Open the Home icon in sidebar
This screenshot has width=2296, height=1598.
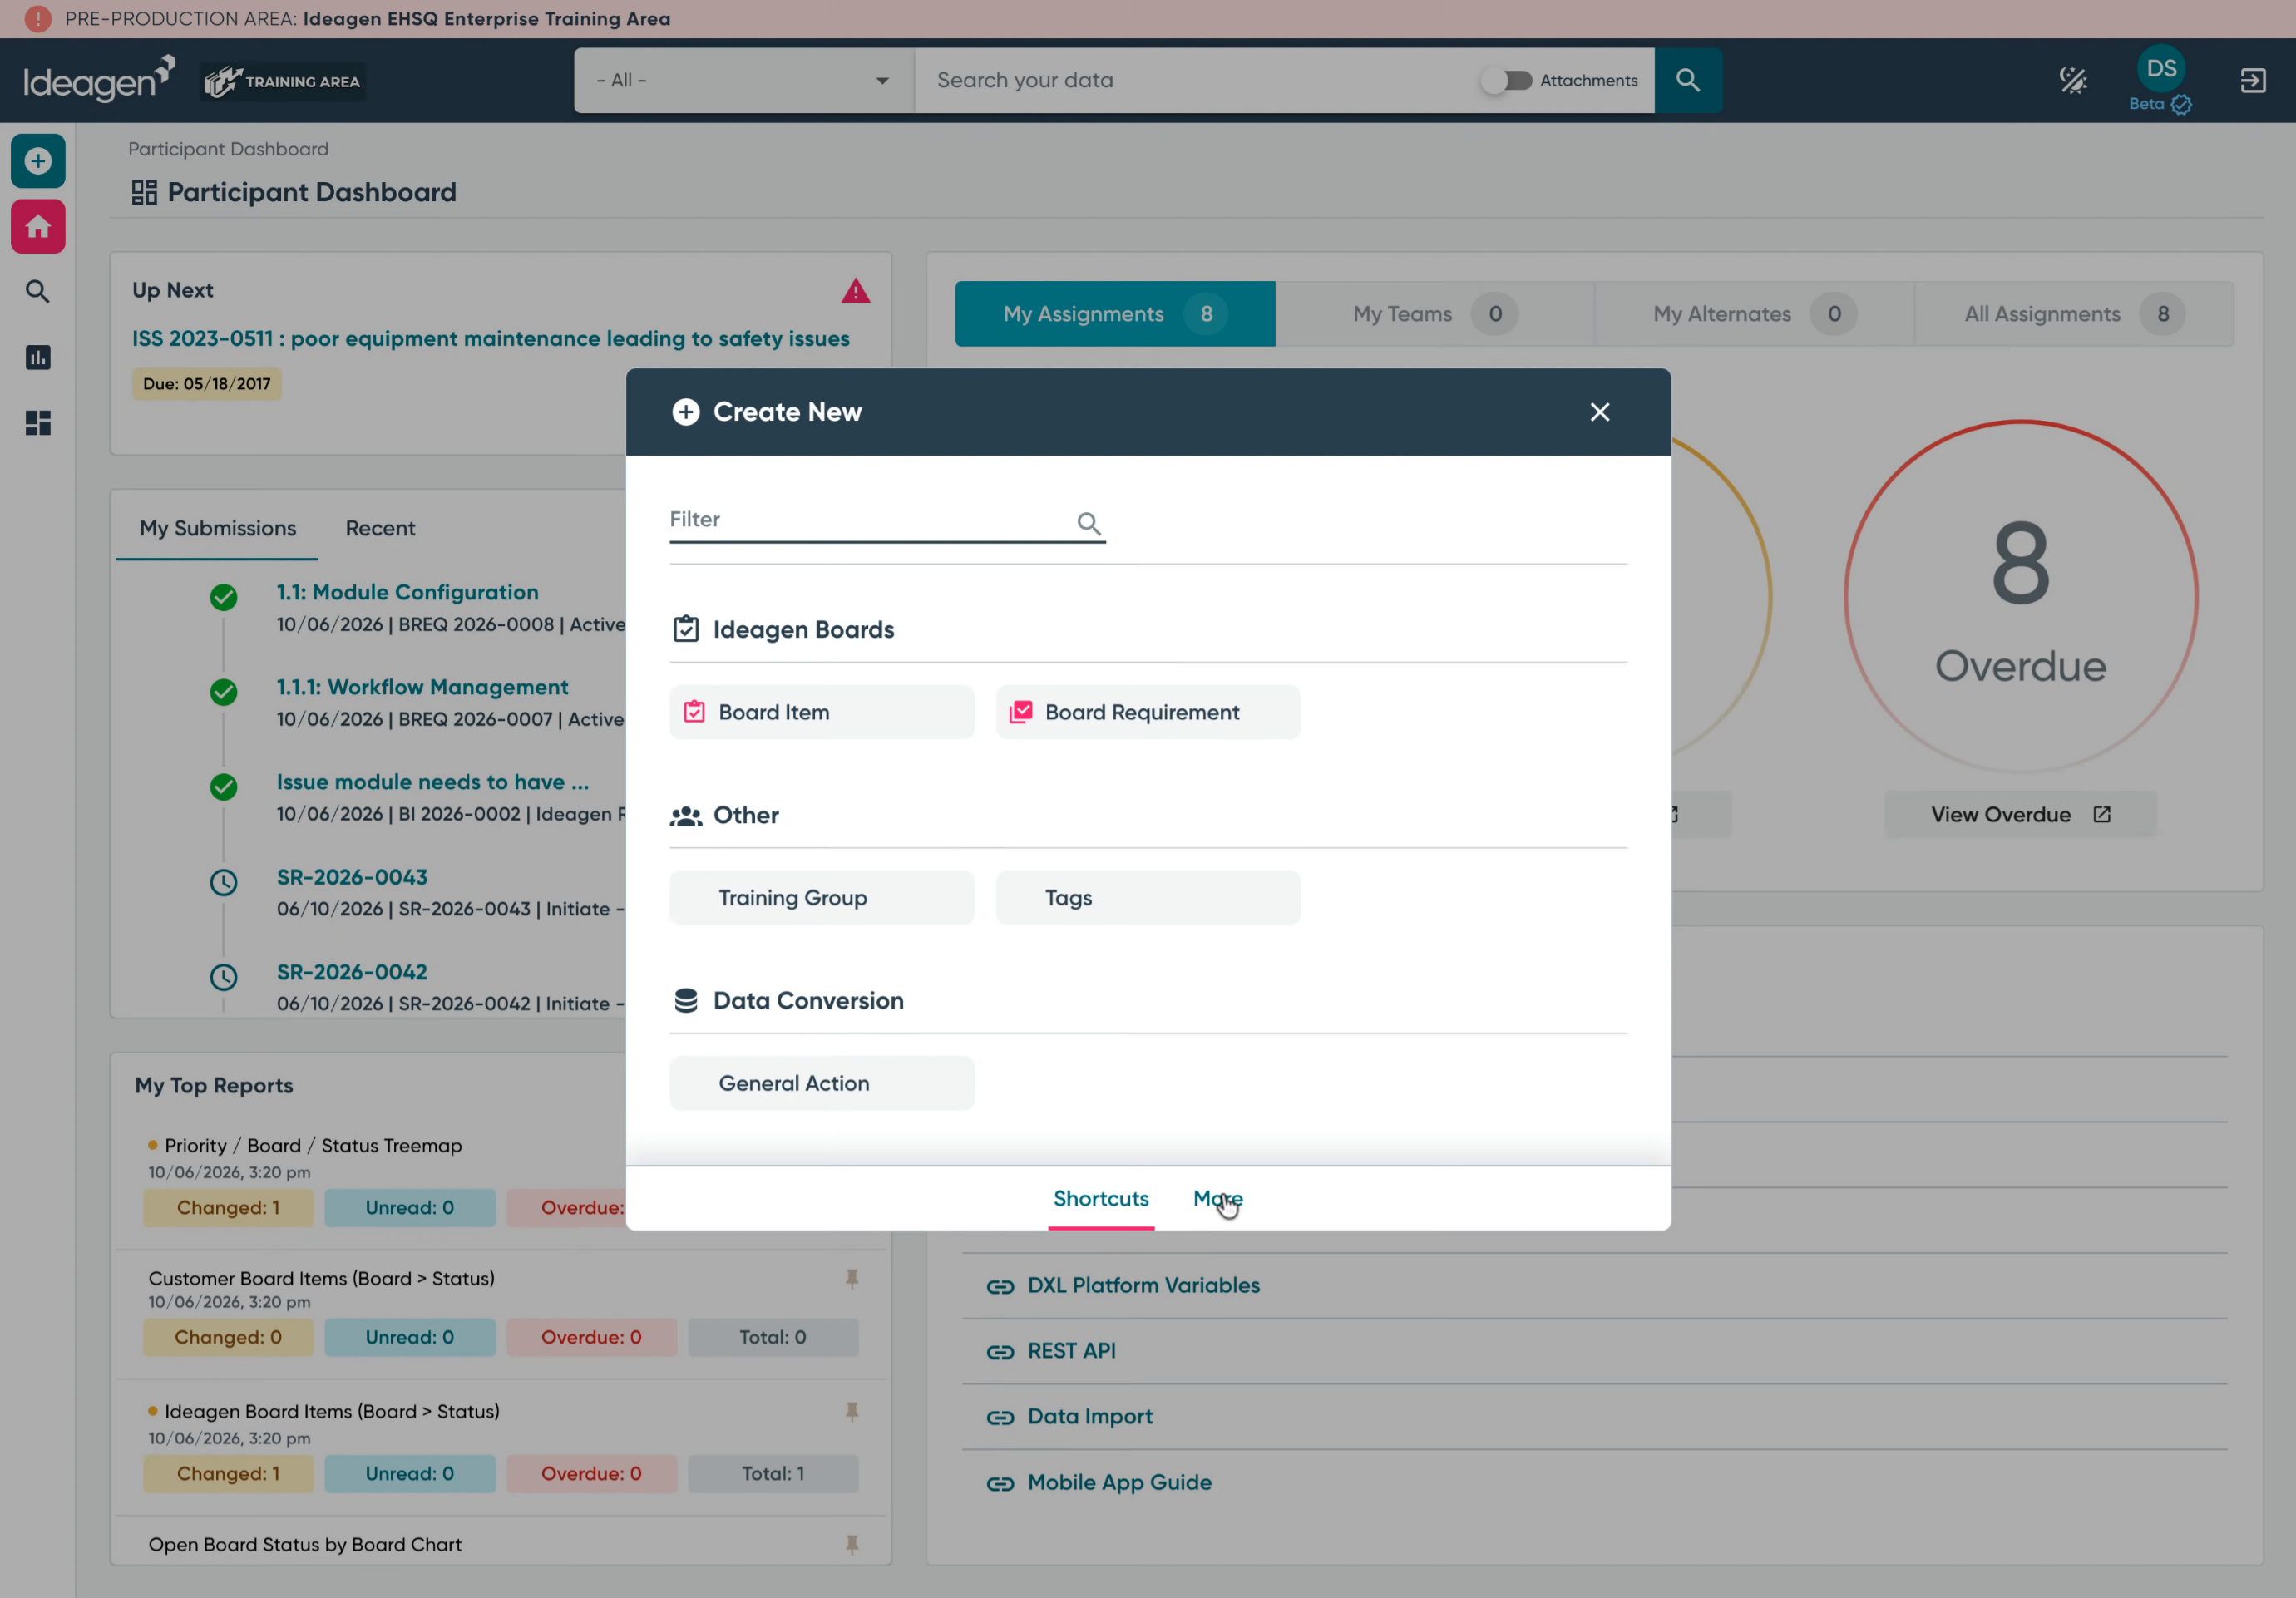38,227
